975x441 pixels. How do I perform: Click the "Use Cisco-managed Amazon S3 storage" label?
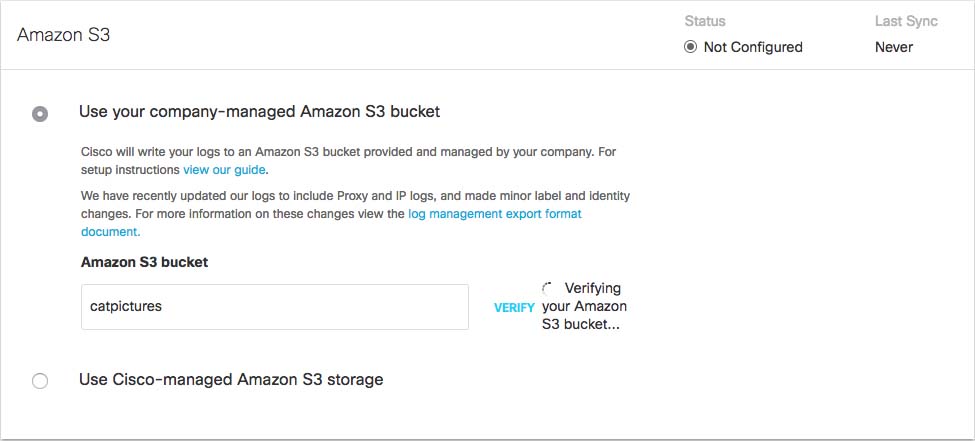click(x=231, y=379)
